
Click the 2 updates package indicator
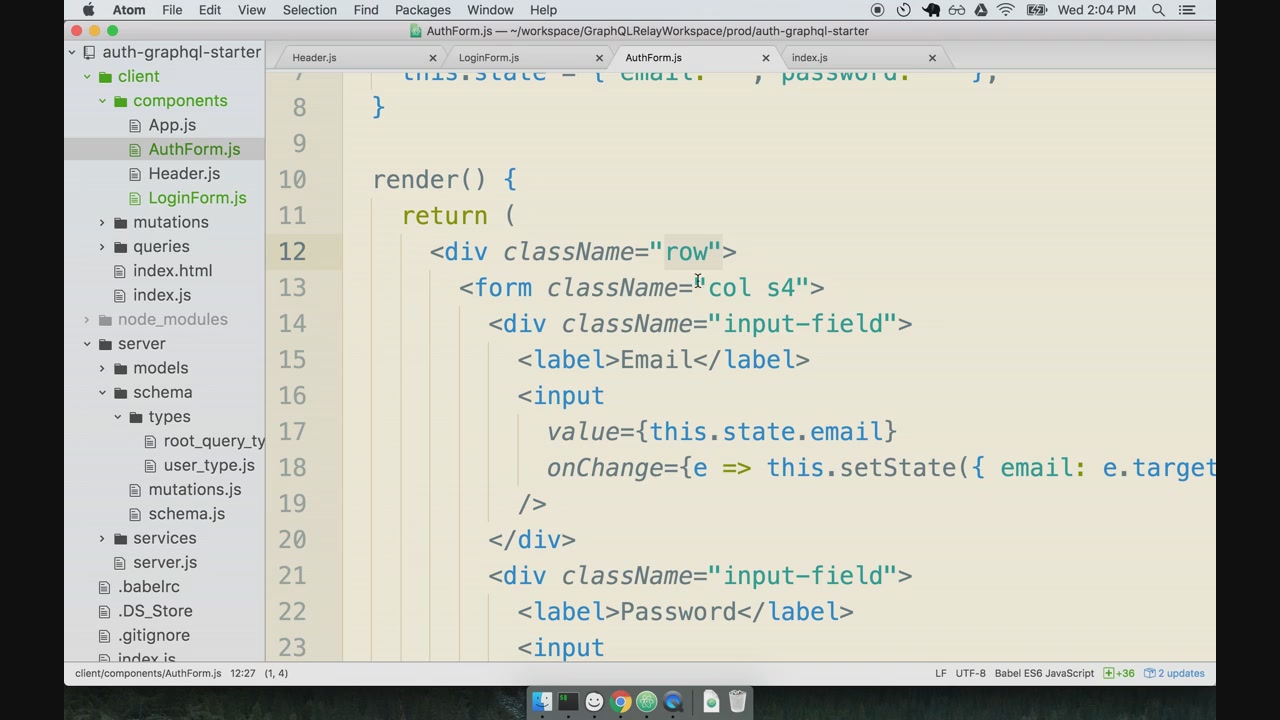(1175, 673)
